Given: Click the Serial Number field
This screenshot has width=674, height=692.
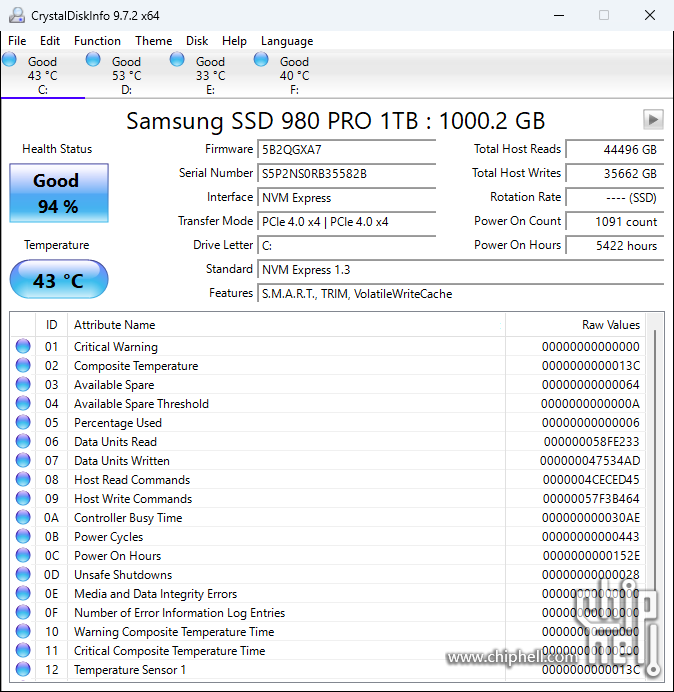Looking at the screenshot, I should tap(347, 173).
